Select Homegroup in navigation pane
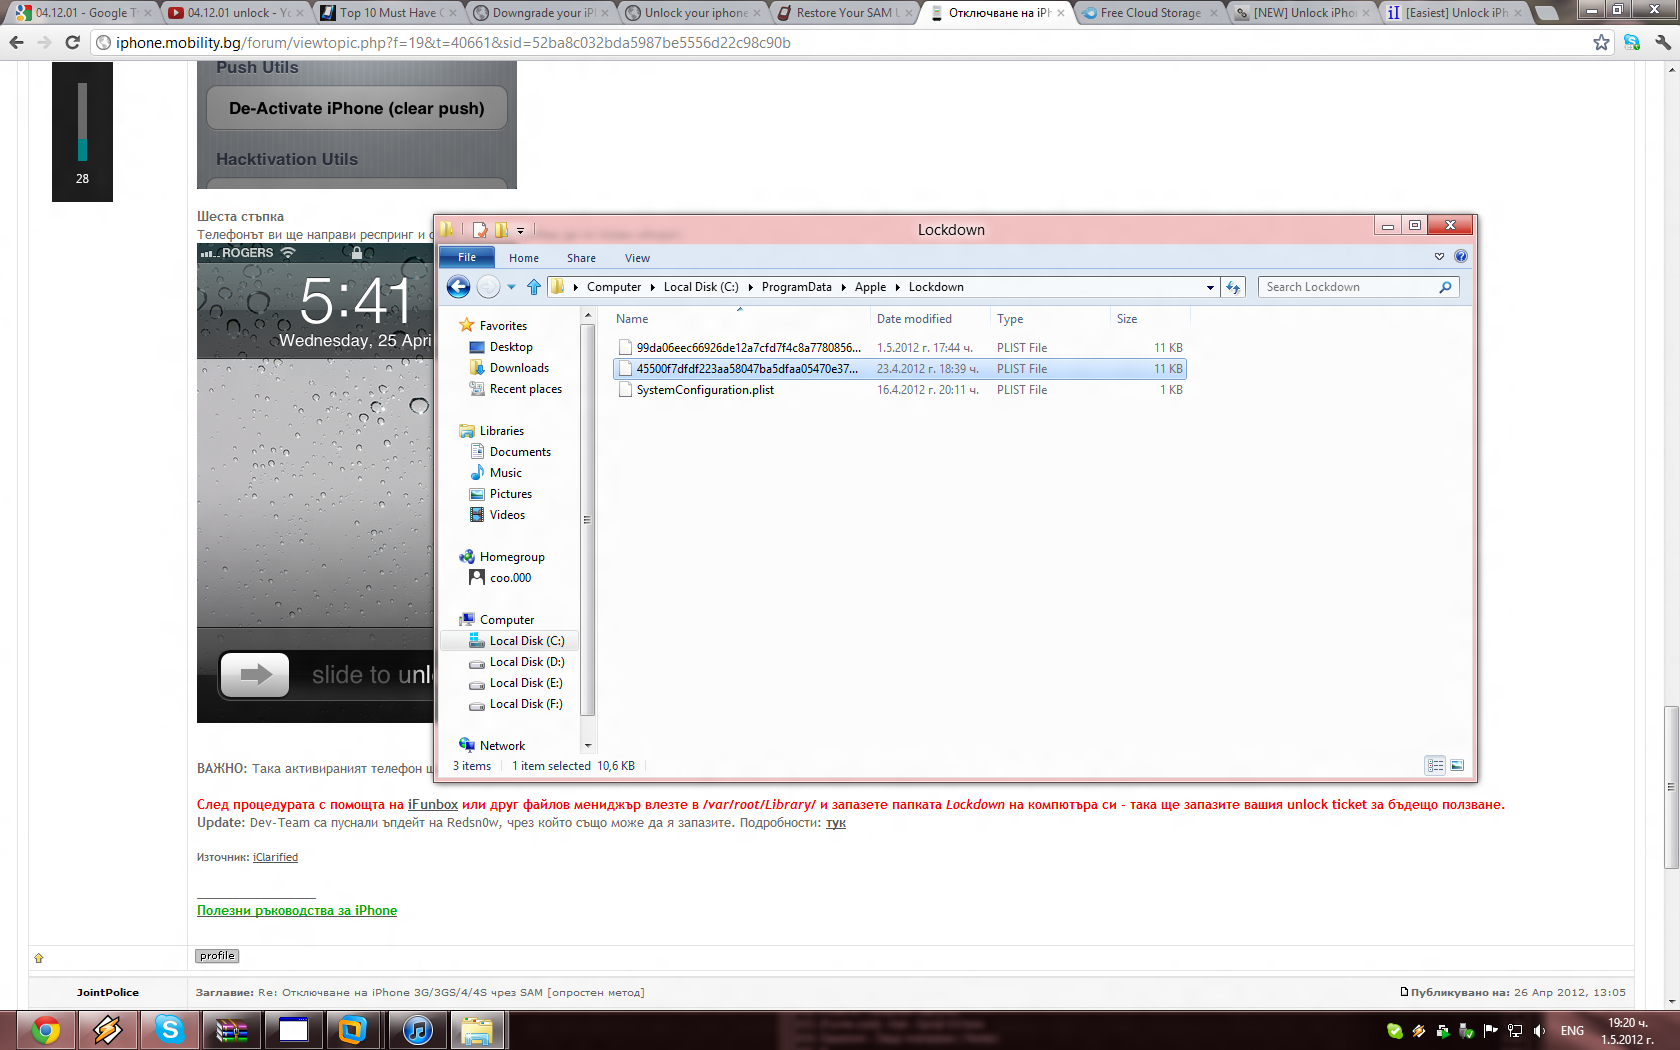1680x1050 pixels. click(x=512, y=557)
